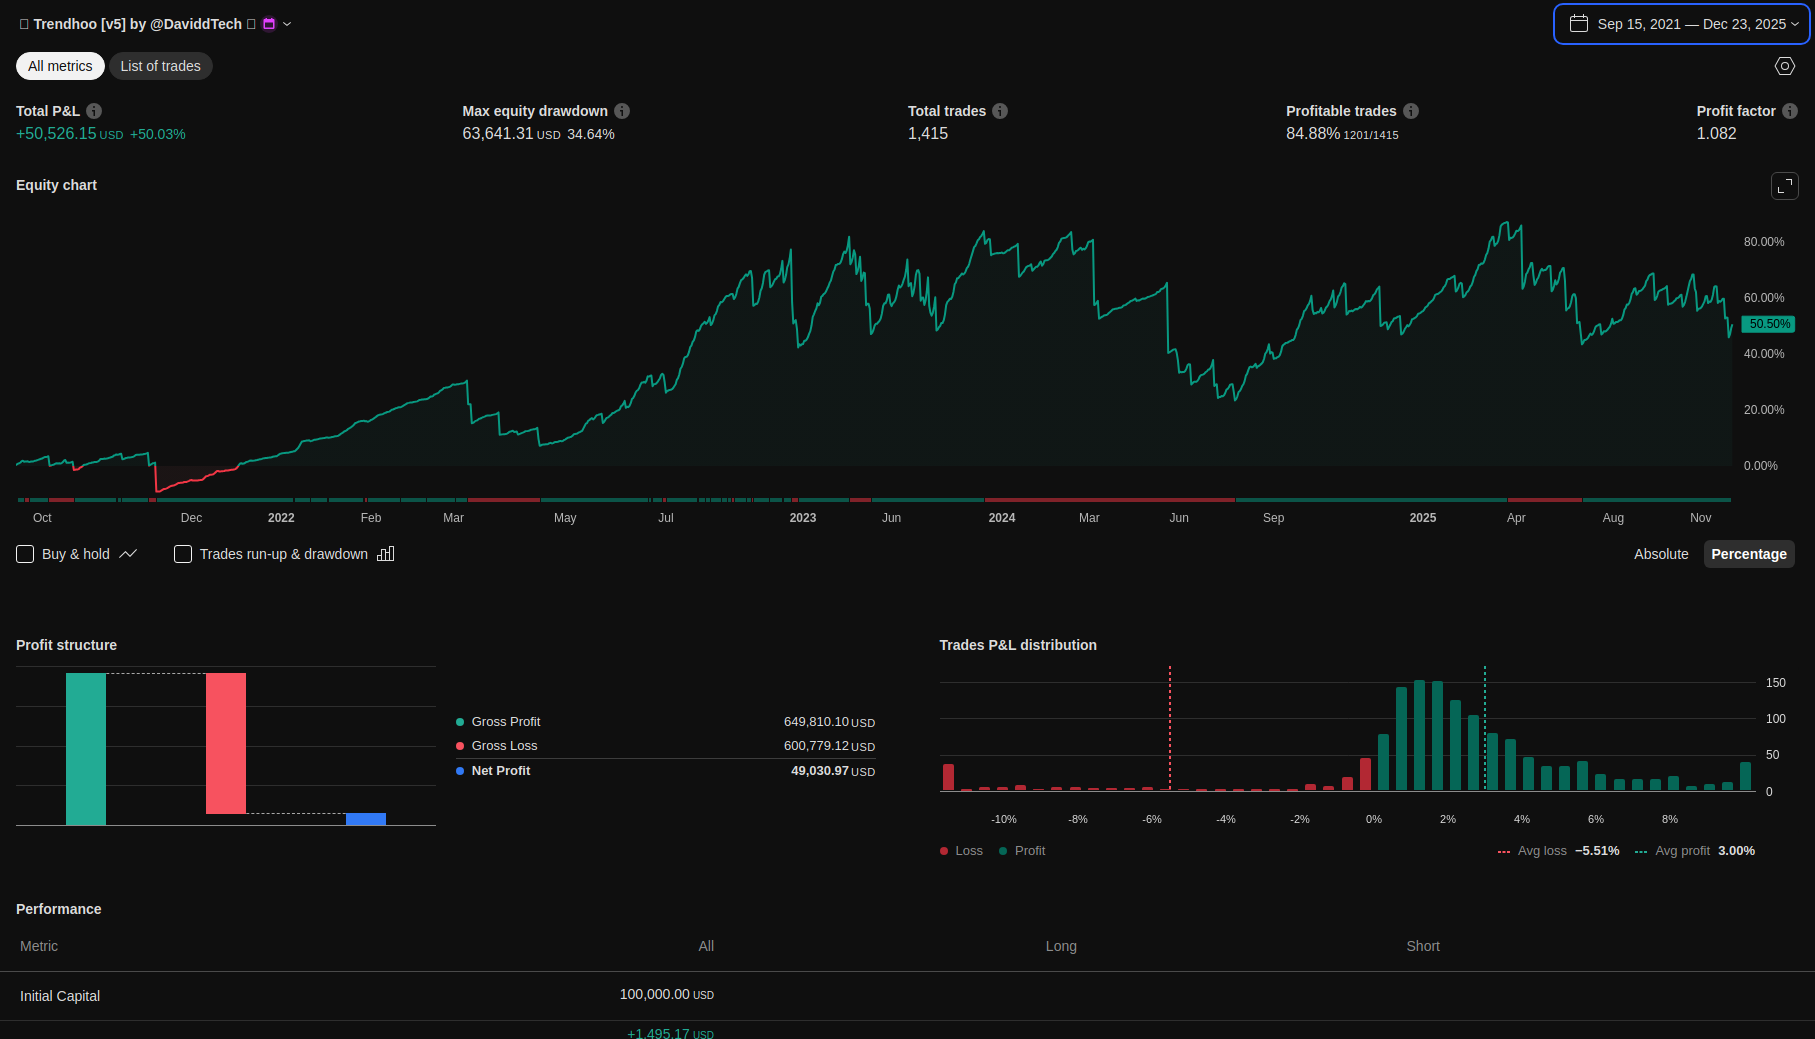The width and height of the screenshot is (1815, 1039).
Task: Open Profit factor info icon
Action: coord(1790,111)
